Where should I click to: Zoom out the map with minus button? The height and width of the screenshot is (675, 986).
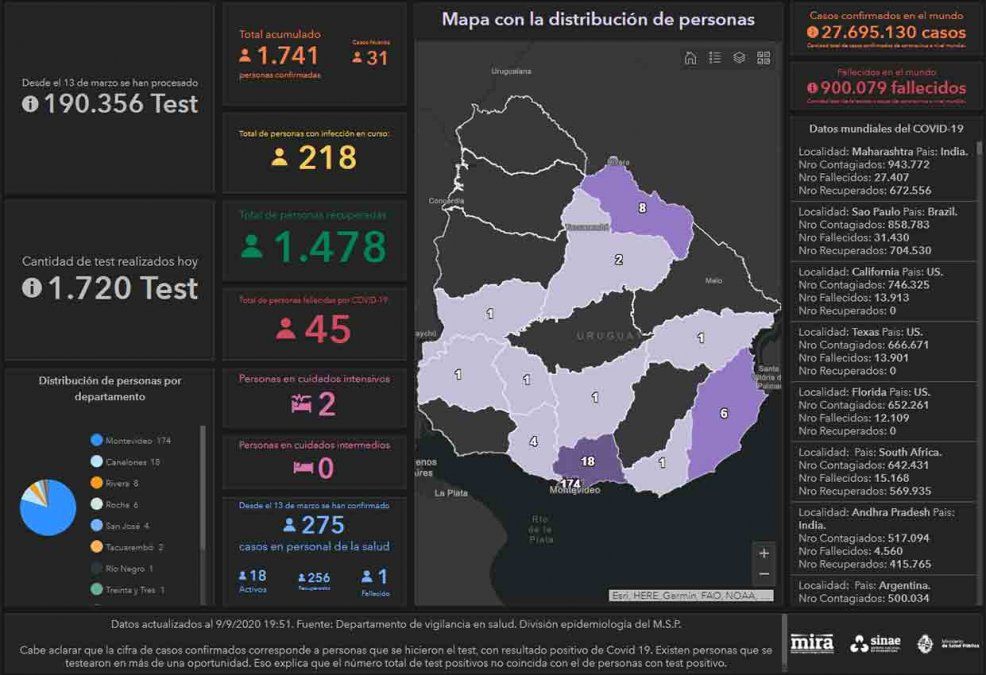point(764,574)
